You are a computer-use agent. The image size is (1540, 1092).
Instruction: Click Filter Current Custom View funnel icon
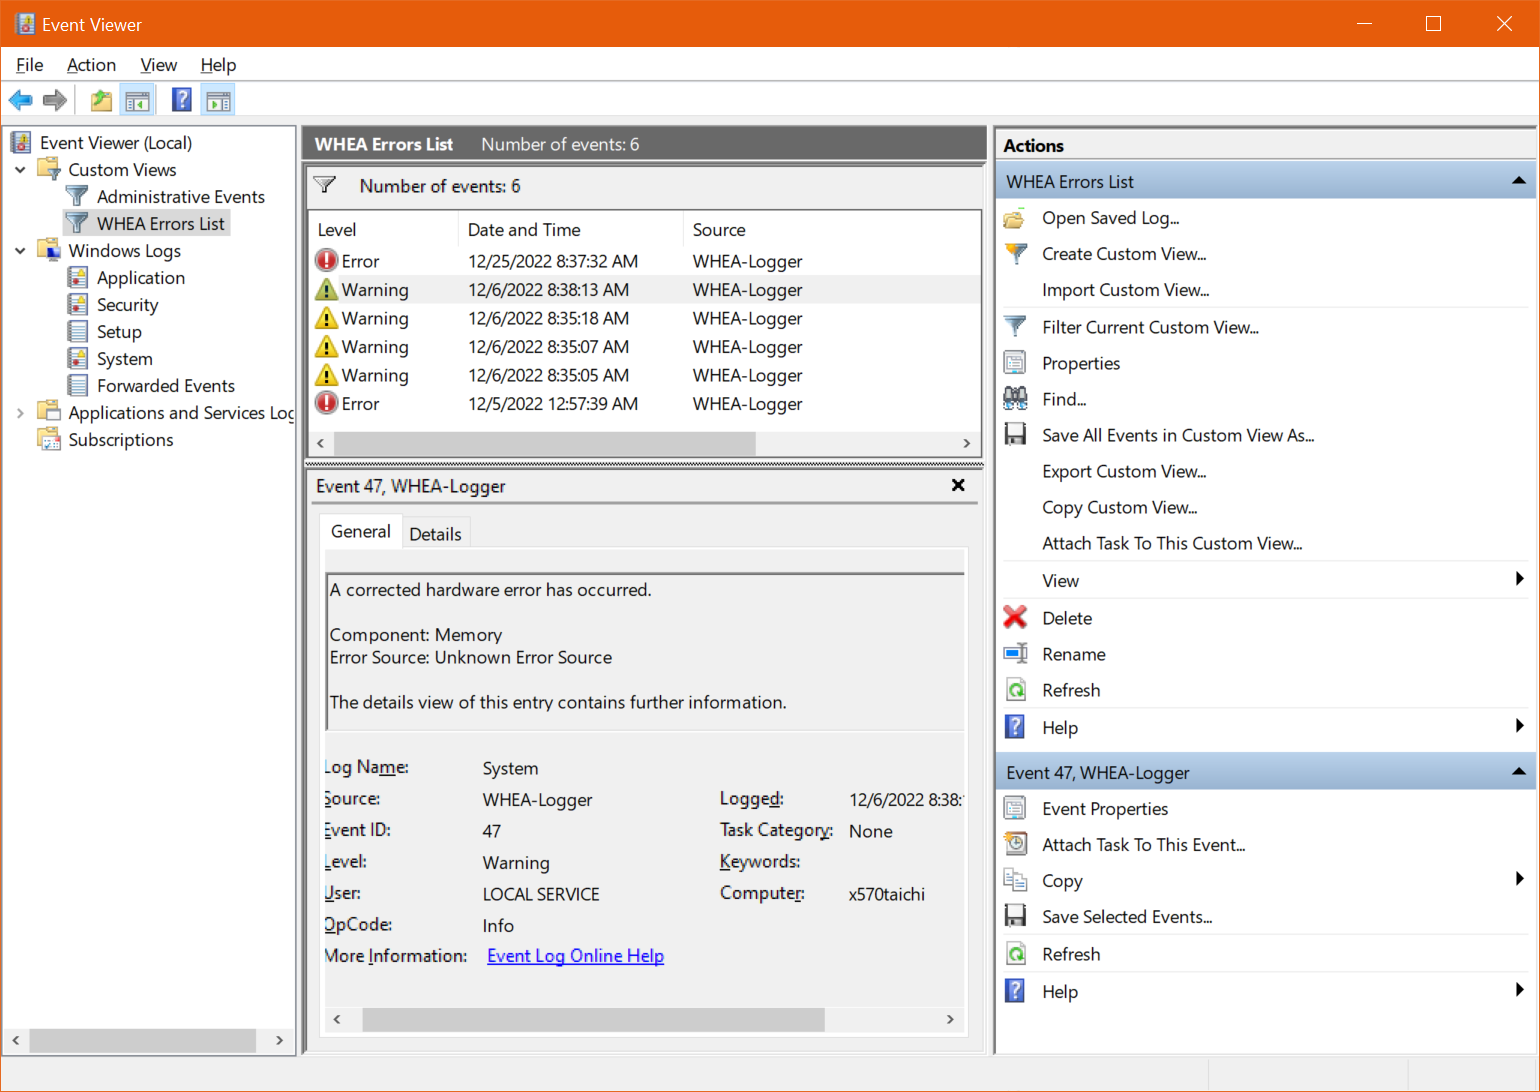[1015, 327]
